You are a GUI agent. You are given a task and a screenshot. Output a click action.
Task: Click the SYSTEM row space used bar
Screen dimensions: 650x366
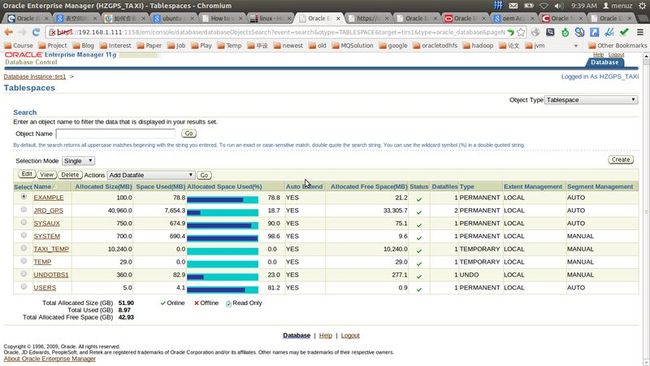[x=223, y=238]
